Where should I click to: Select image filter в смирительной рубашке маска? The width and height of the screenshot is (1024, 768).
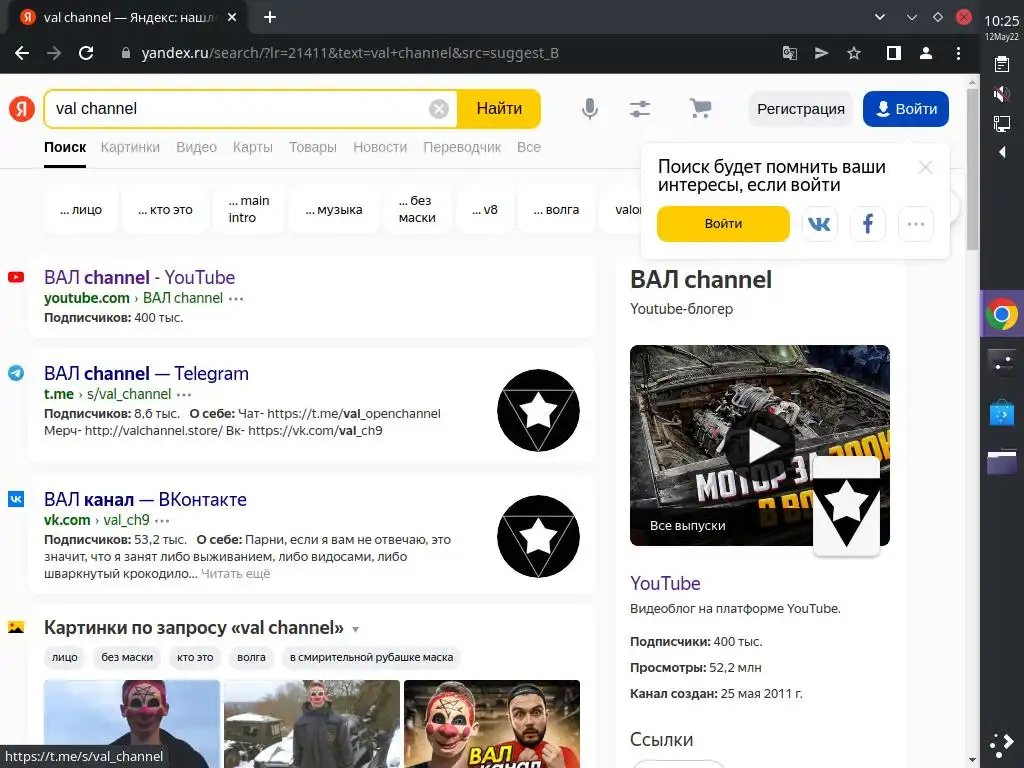click(371, 657)
